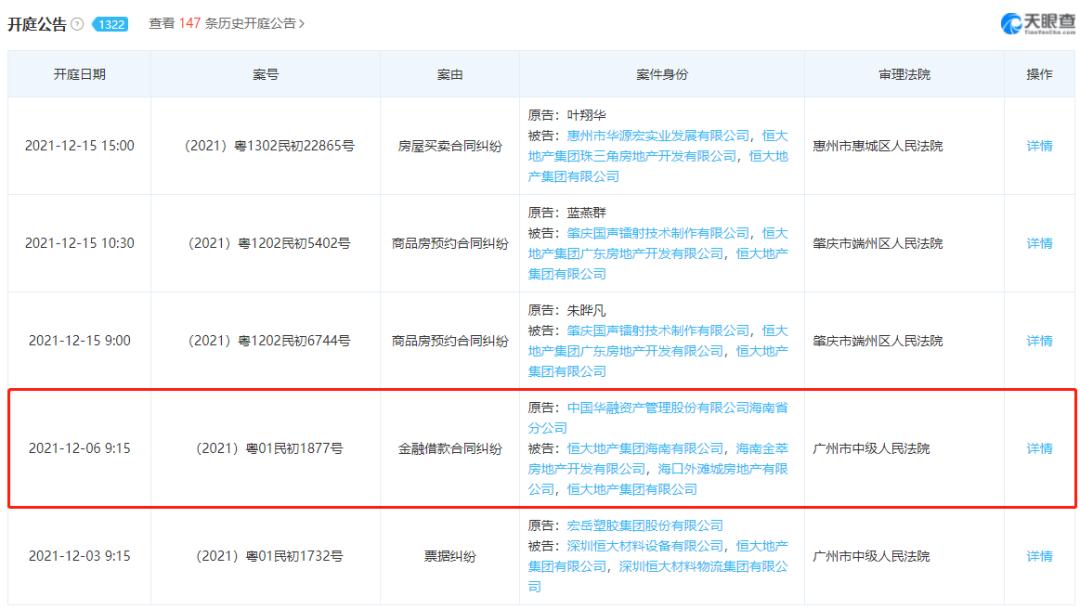Select 肇庆市端州区人民法院 in 5402号 row
1080x609 pixels.
tap(878, 243)
